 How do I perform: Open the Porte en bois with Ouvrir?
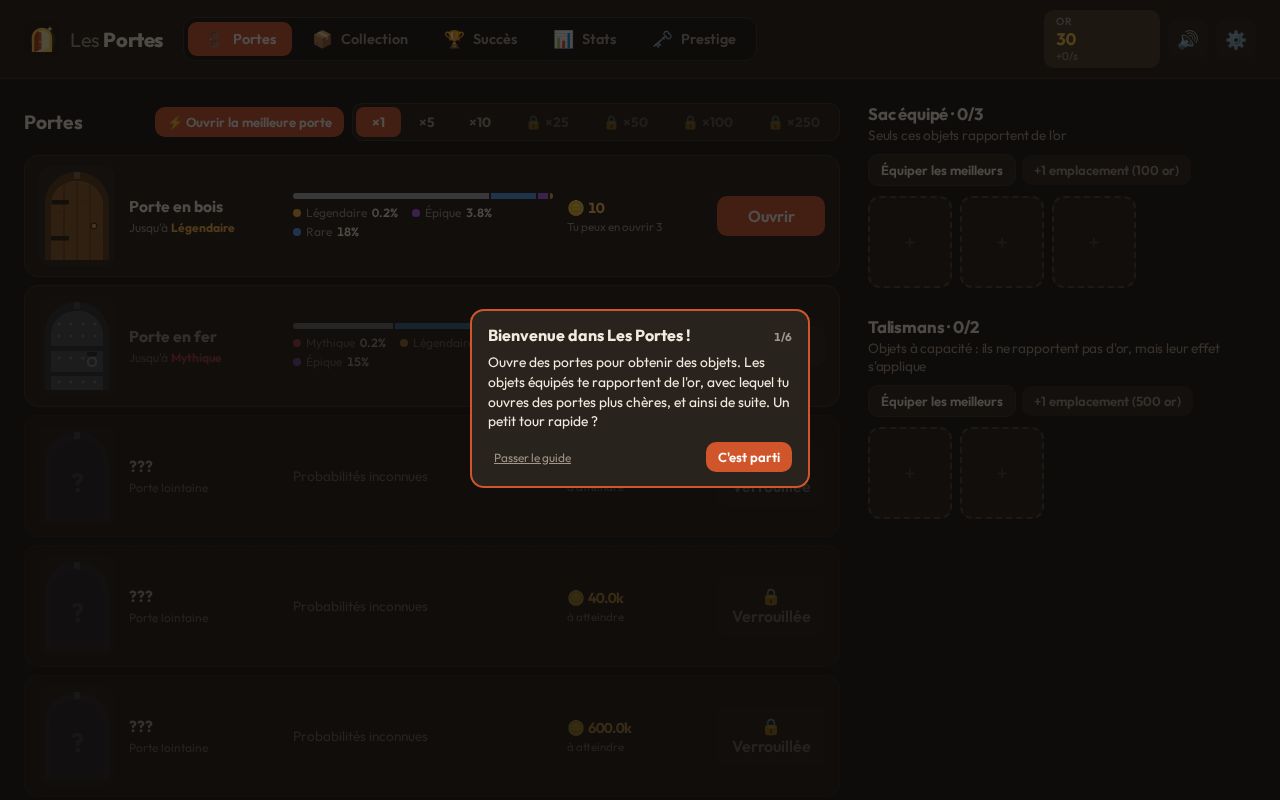click(x=771, y=216)
